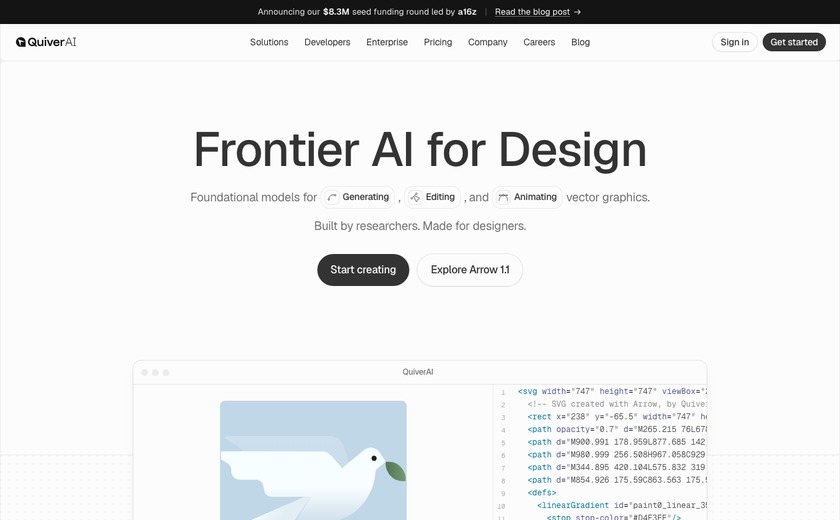Click the <rect x="238" code line
Screen dimensions: 840x520
click(x=617, y=417)
